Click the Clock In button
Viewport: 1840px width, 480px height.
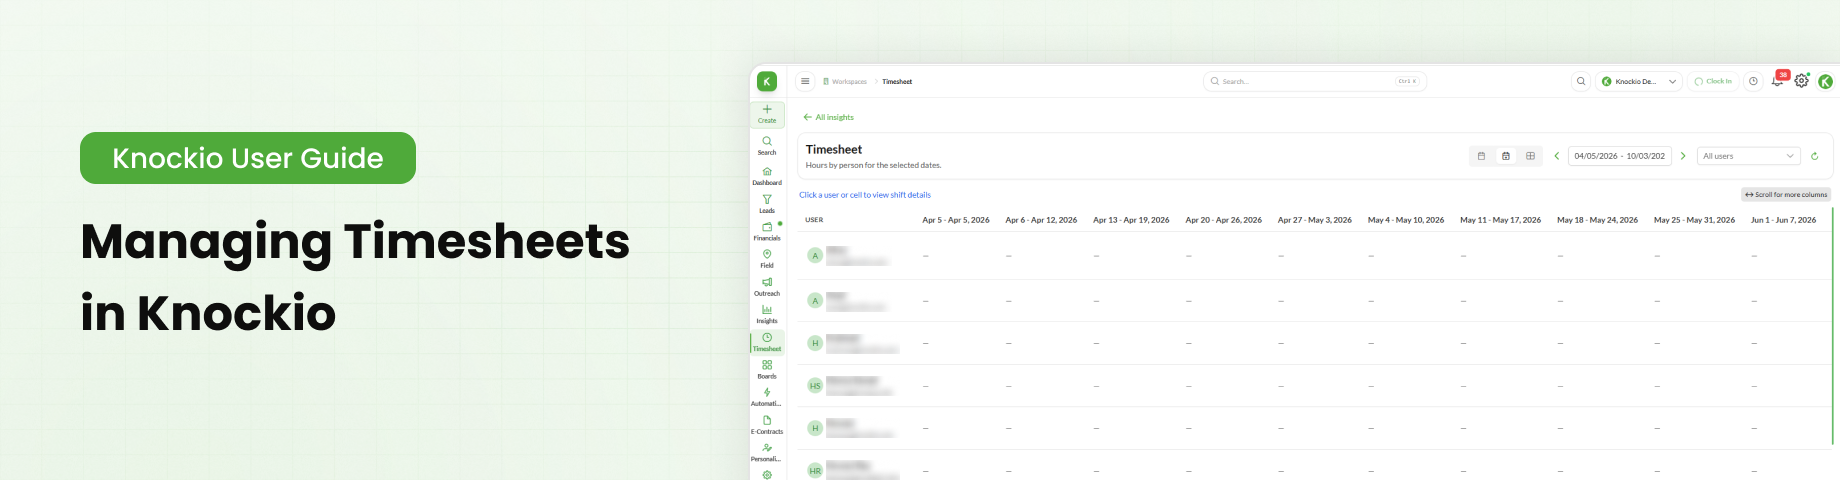1713,82
